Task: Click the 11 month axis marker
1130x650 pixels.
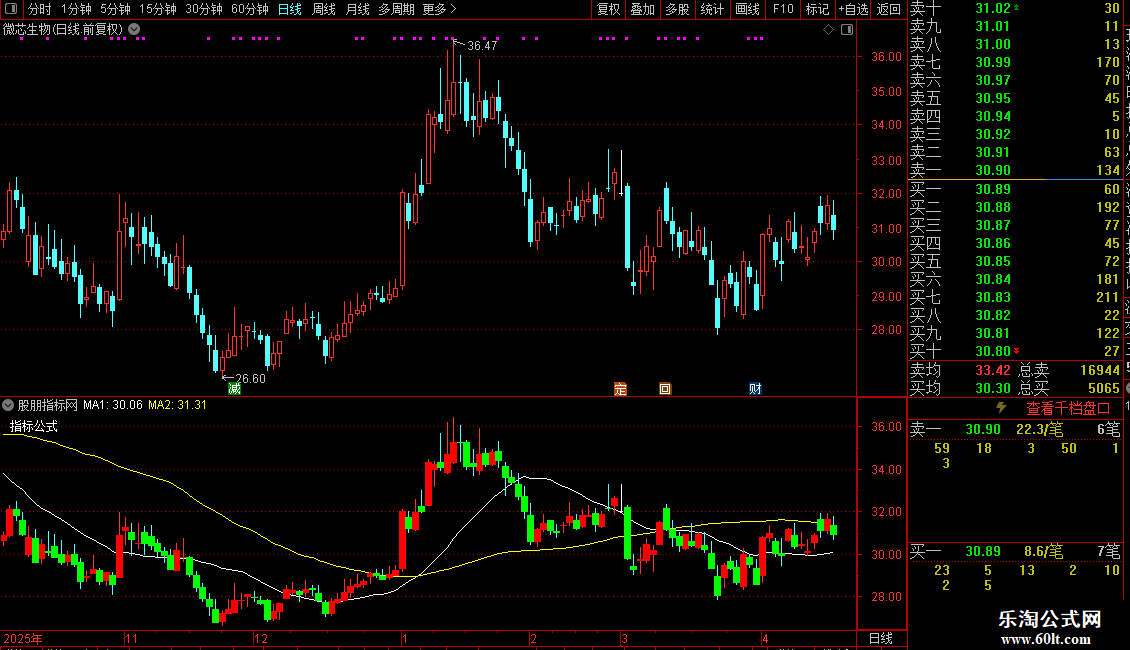Action: point(130,638)
